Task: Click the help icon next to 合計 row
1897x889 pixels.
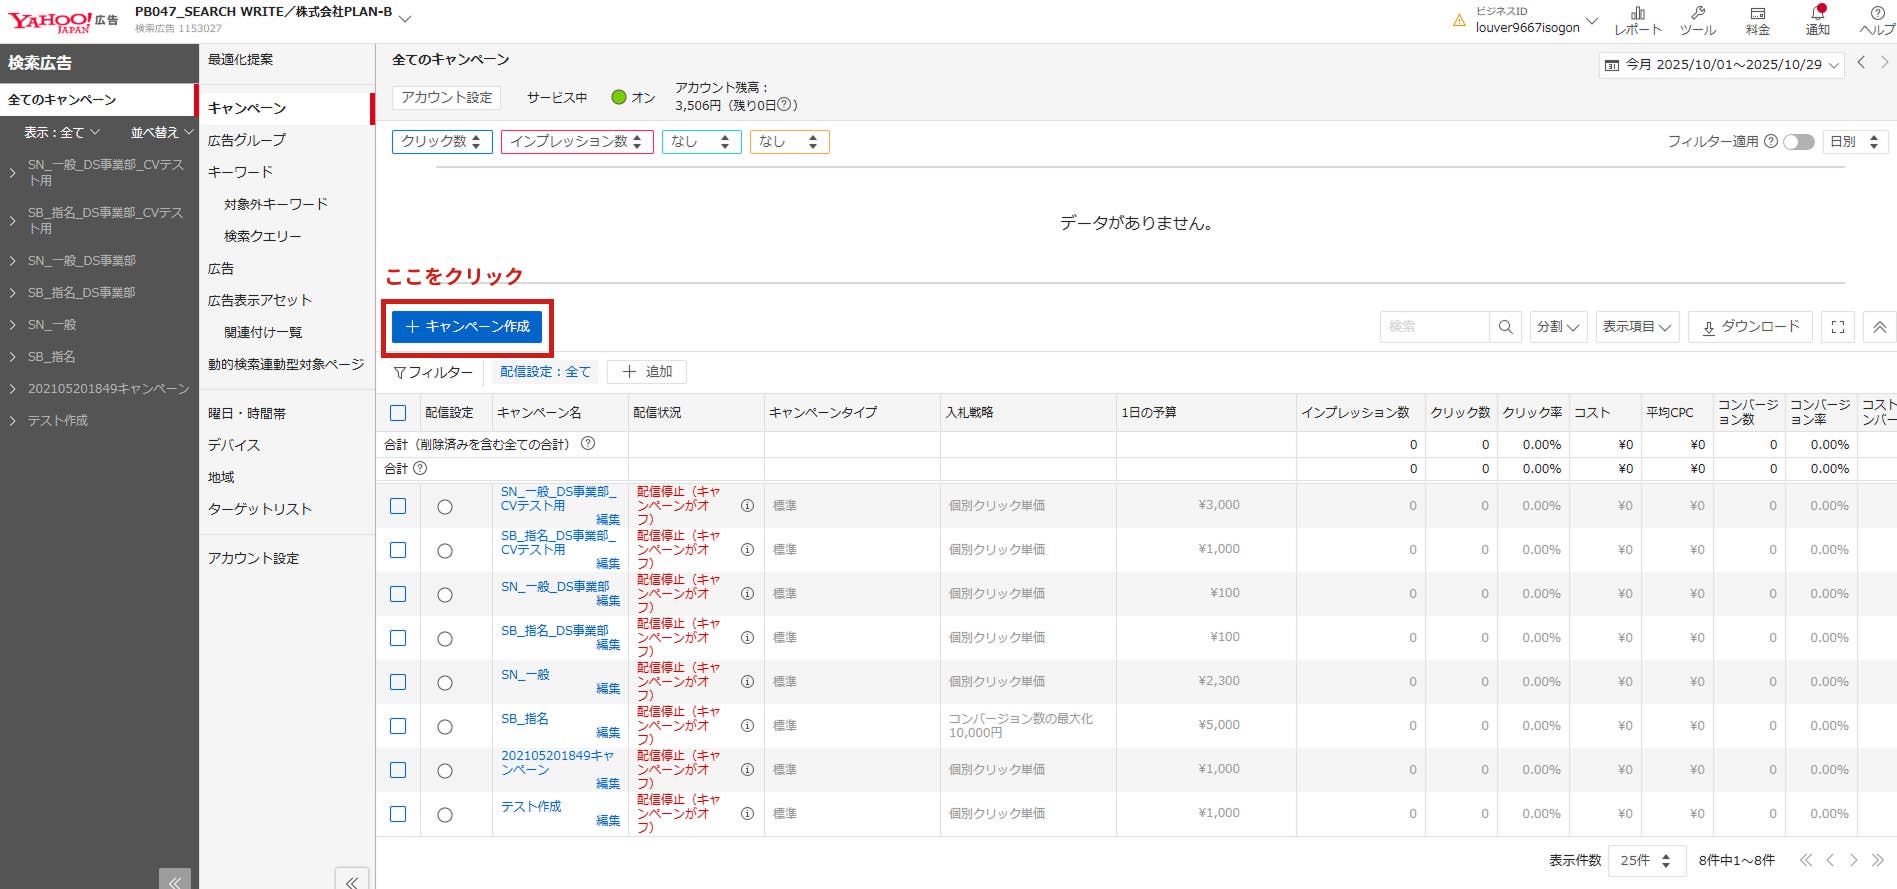Action: pos(420,468)
